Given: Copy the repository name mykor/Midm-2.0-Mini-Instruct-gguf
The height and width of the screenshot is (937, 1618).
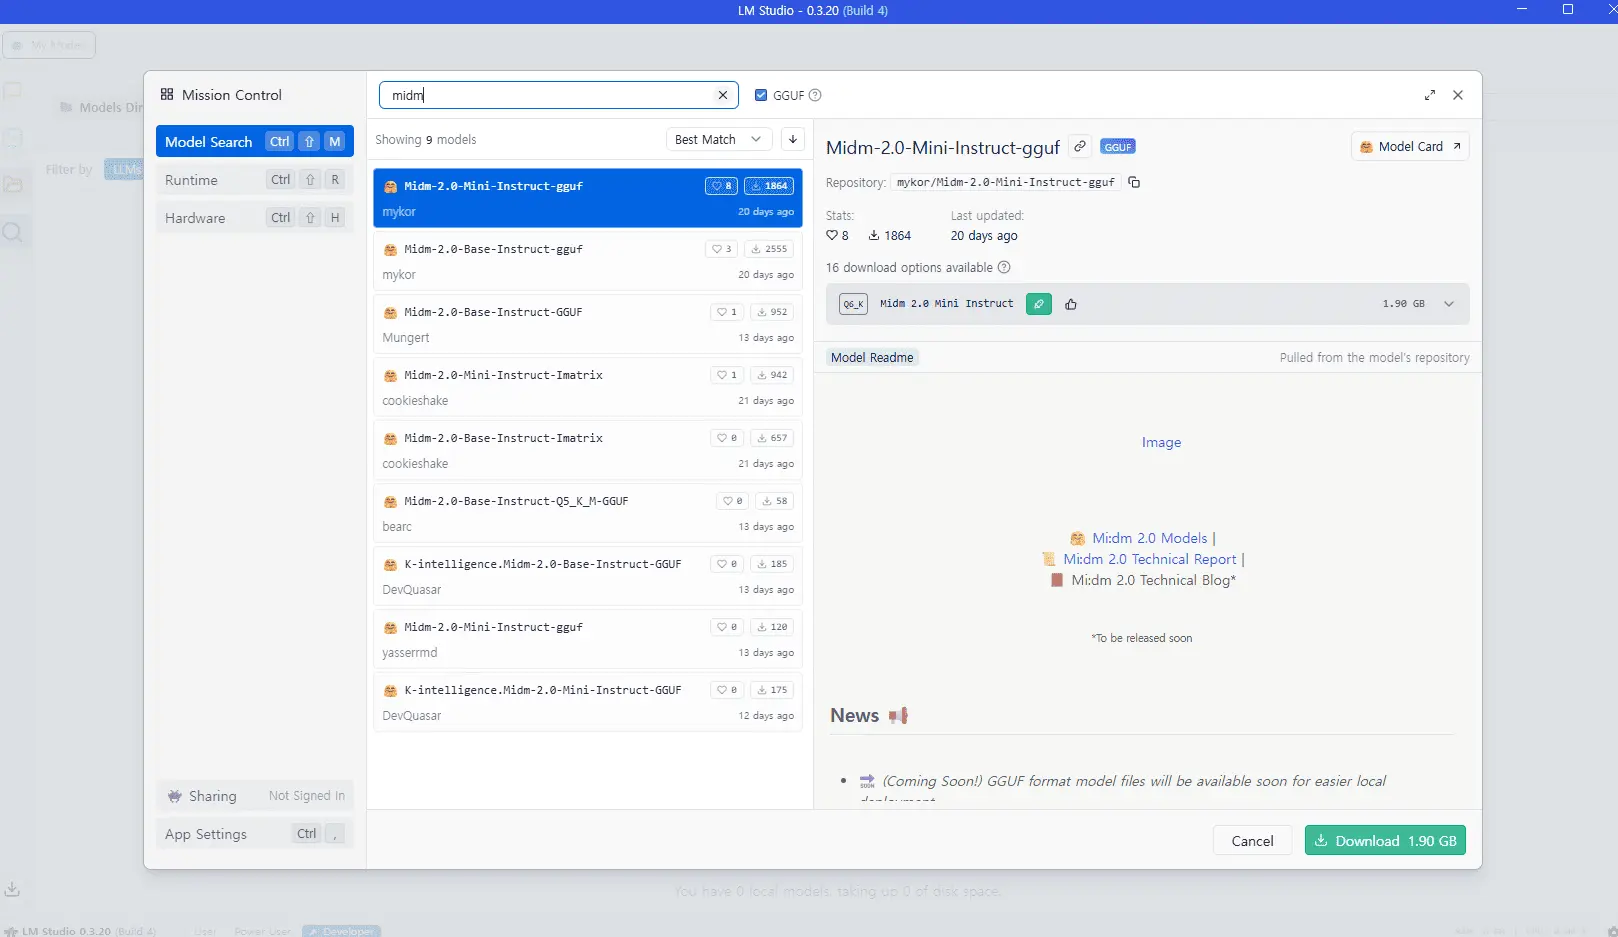Looking at the screenshot, I should (1134, 182).
